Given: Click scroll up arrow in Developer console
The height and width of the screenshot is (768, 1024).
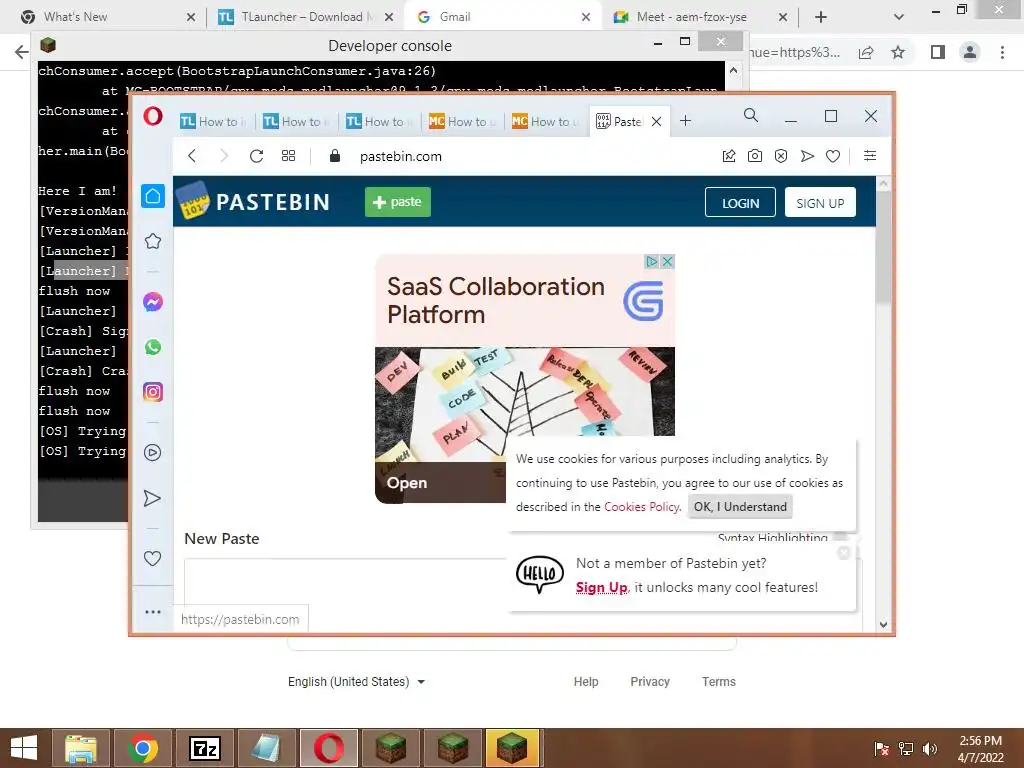Looking at the screenshot, I should 733,70.
